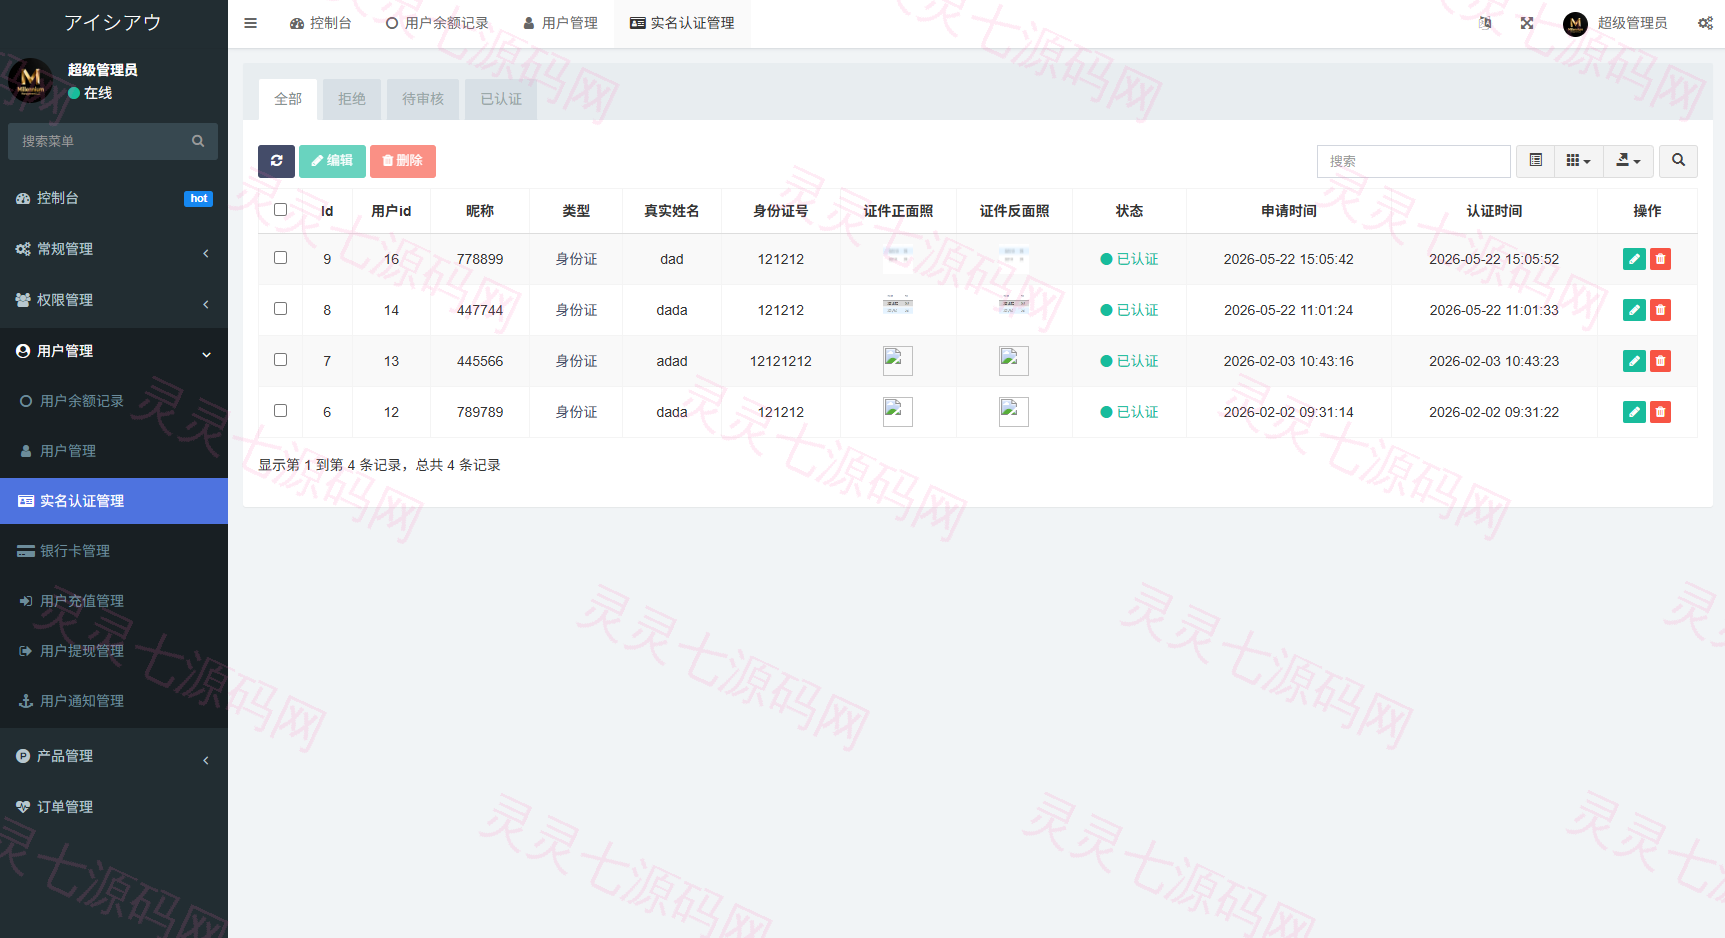This screenshot has height=938, width=1725.
Task: Tick the select-all header checkbox
Action: point(280,210)
